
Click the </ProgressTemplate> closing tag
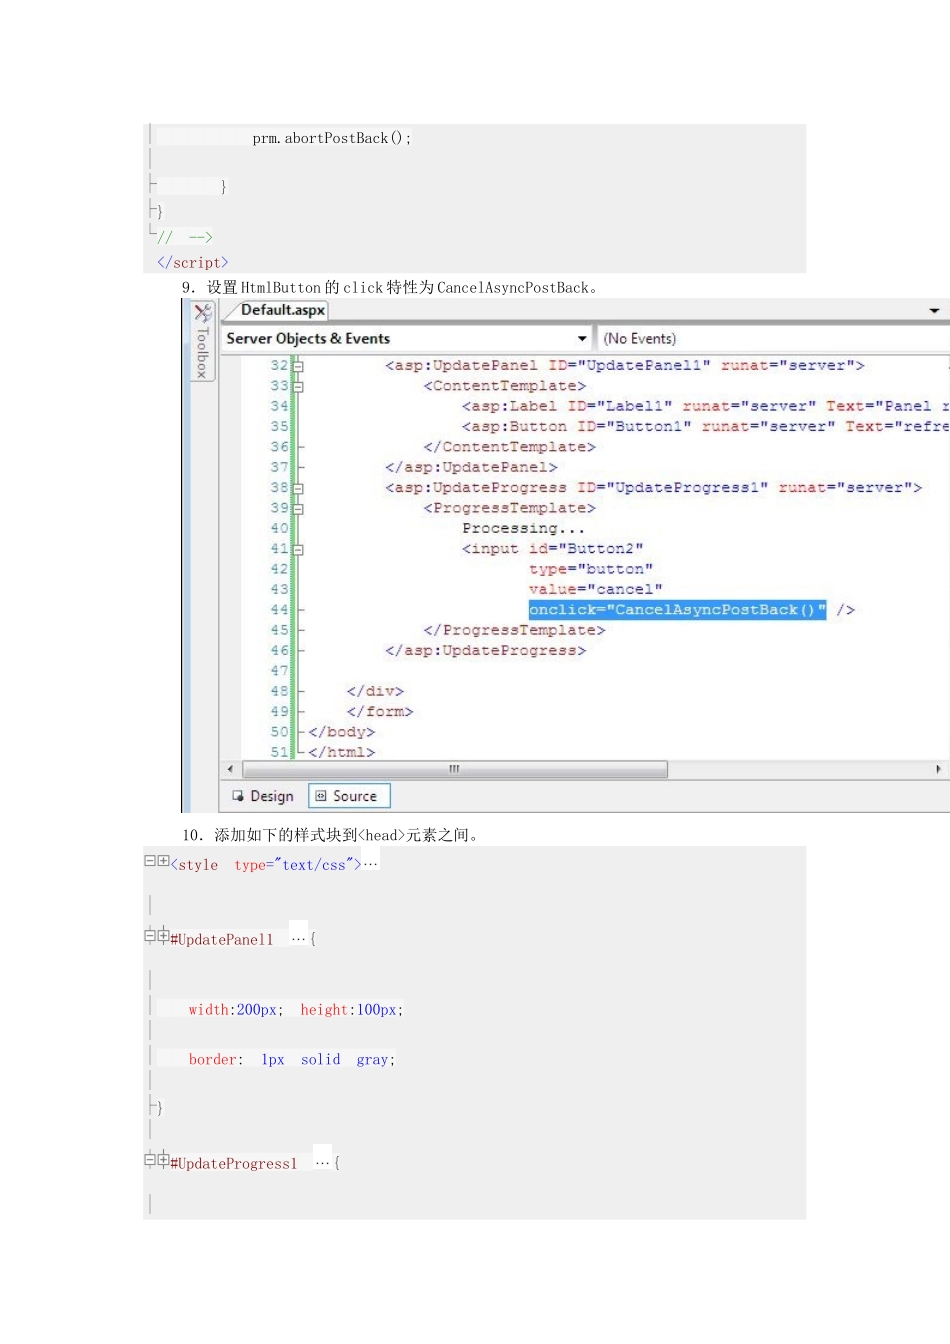[514, 630]
